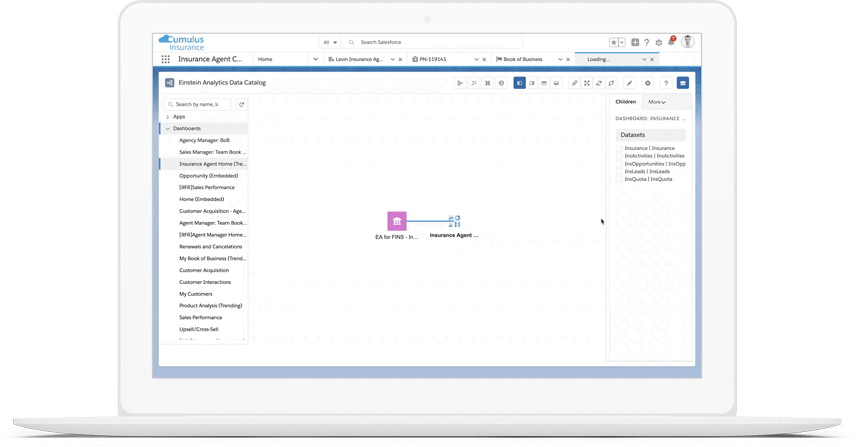
Task: Select the EA for FINS app node
Action: [397, 221]
